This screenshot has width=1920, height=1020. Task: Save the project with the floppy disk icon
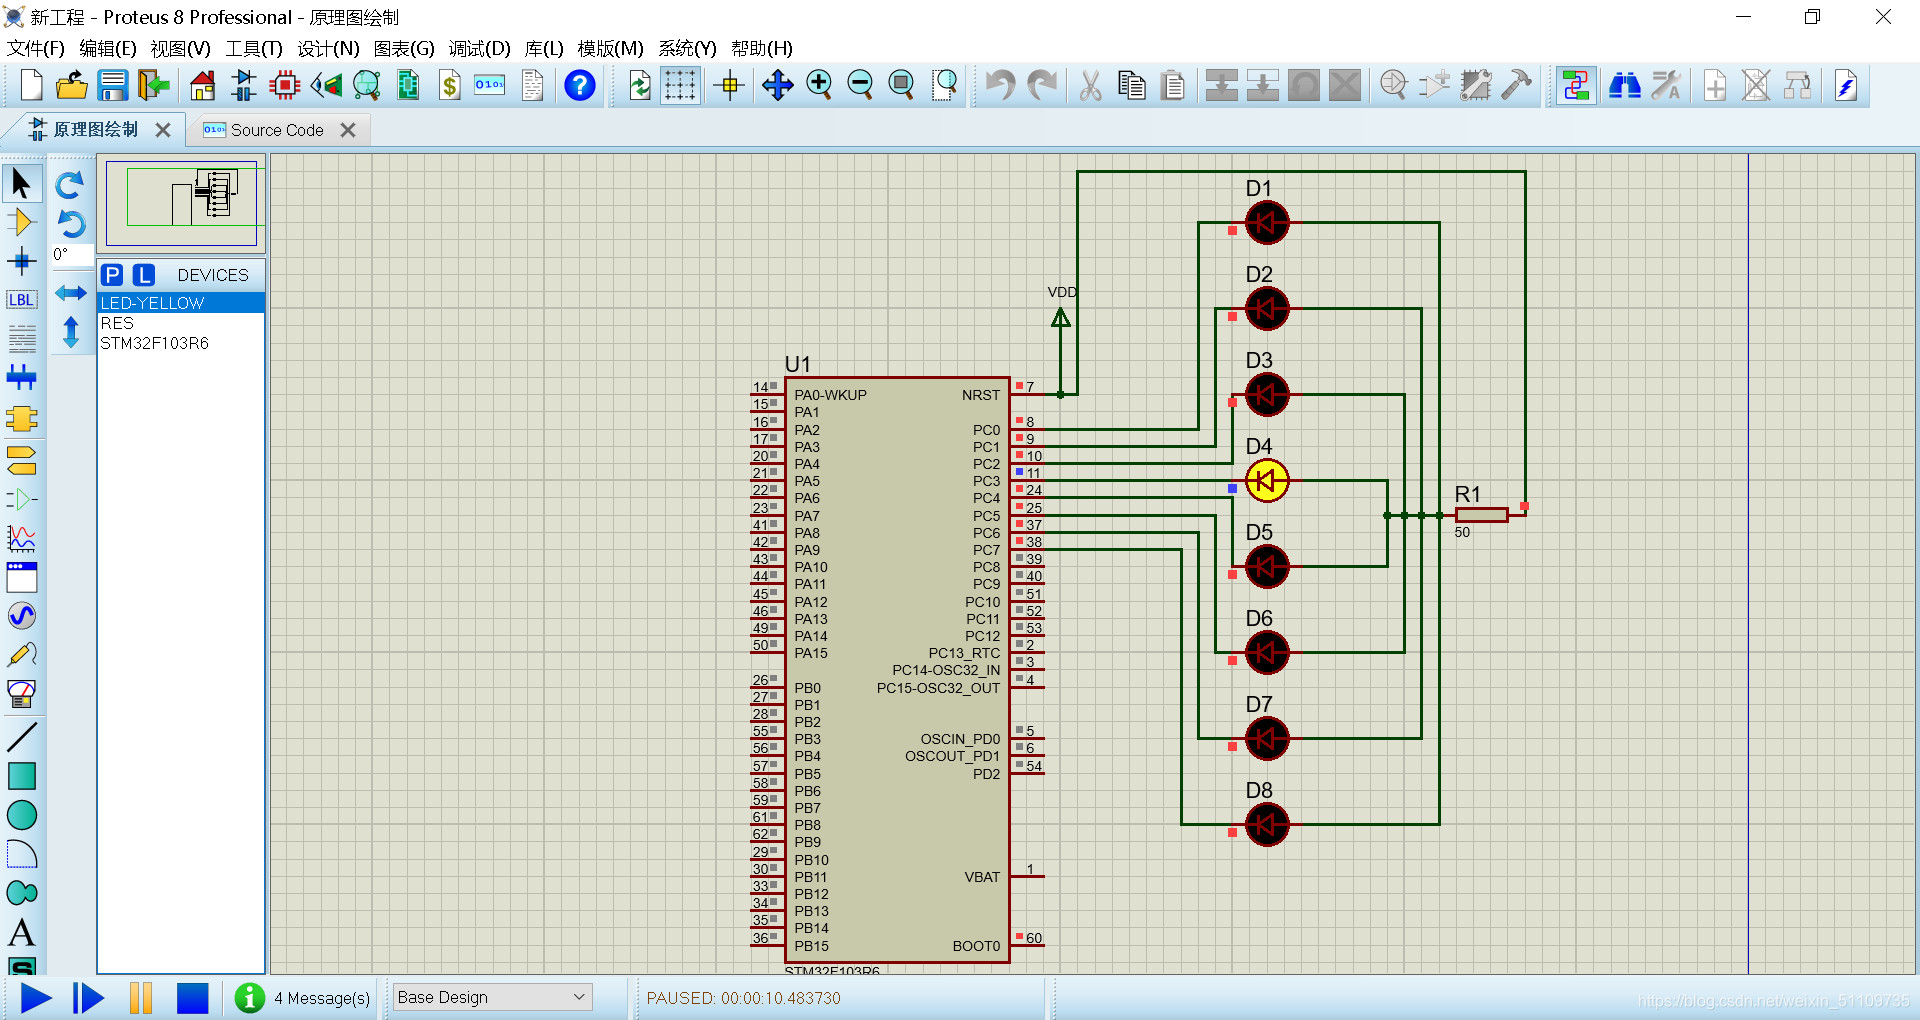(112, 86)
